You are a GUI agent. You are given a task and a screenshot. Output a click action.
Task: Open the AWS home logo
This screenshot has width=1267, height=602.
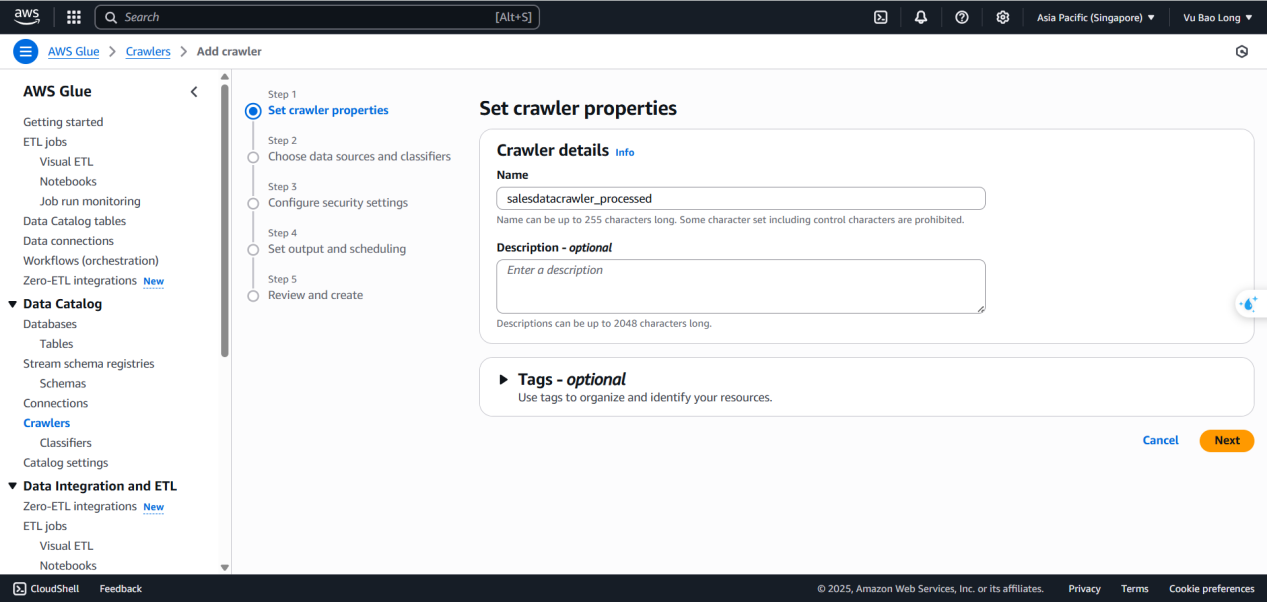tap(27, 16)
